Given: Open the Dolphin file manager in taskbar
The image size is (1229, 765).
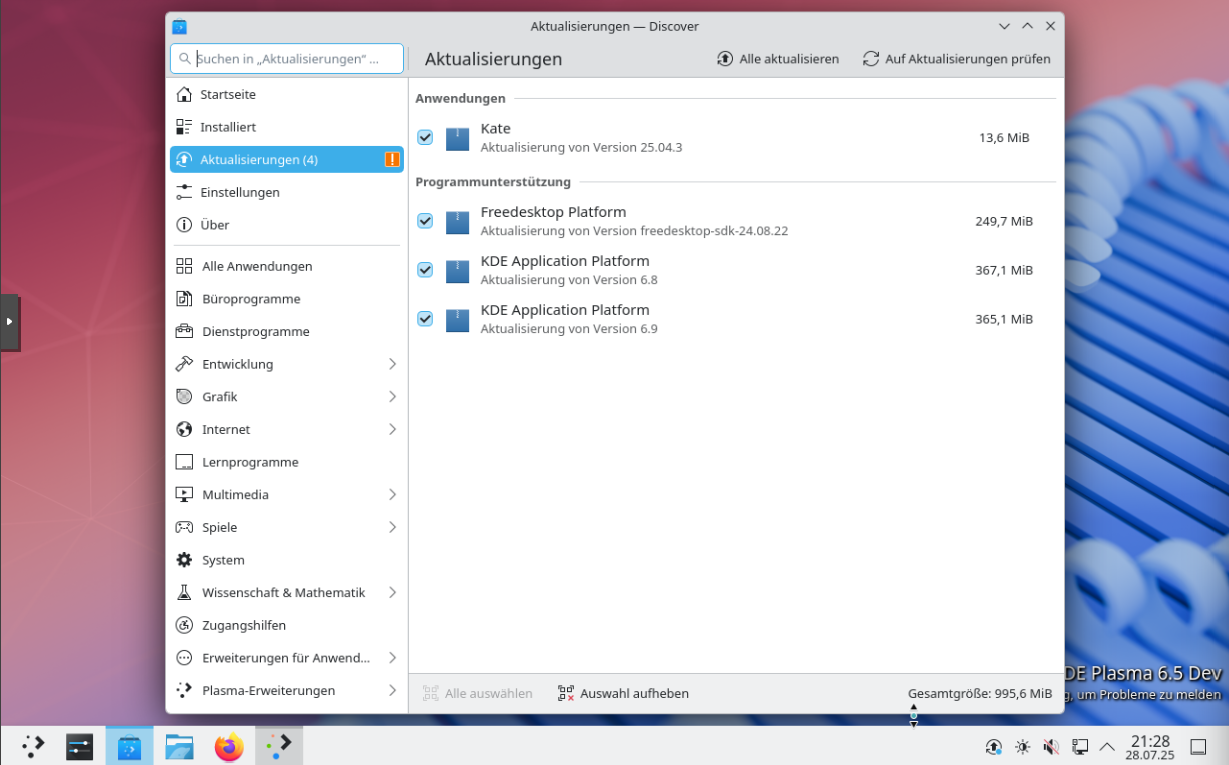Looking at the screenshot, I should 179,746.
